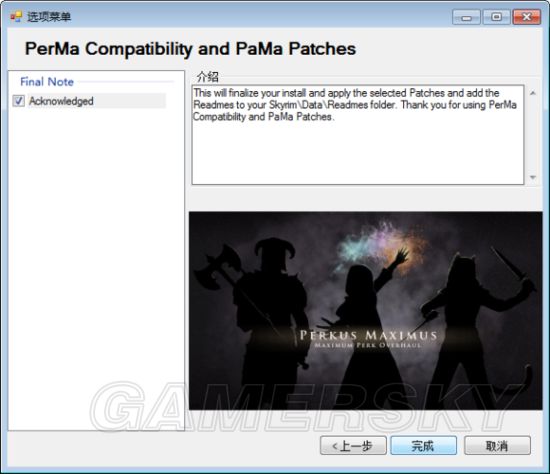Minimize the 选项菜单 window

[466, 17]
